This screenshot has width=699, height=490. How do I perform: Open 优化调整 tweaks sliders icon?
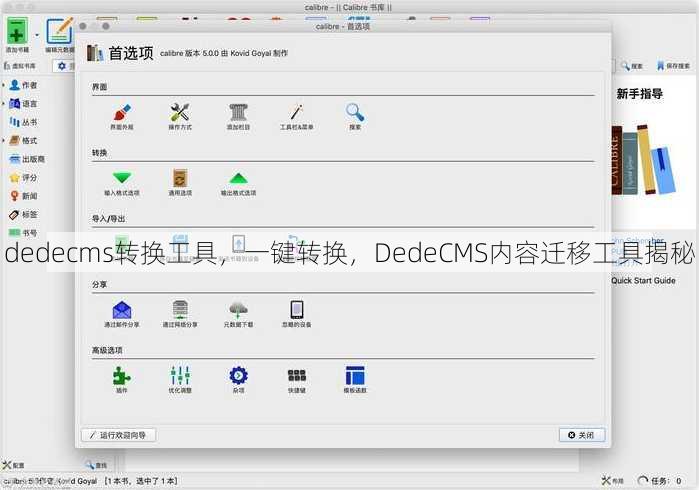tap(180, 380)
